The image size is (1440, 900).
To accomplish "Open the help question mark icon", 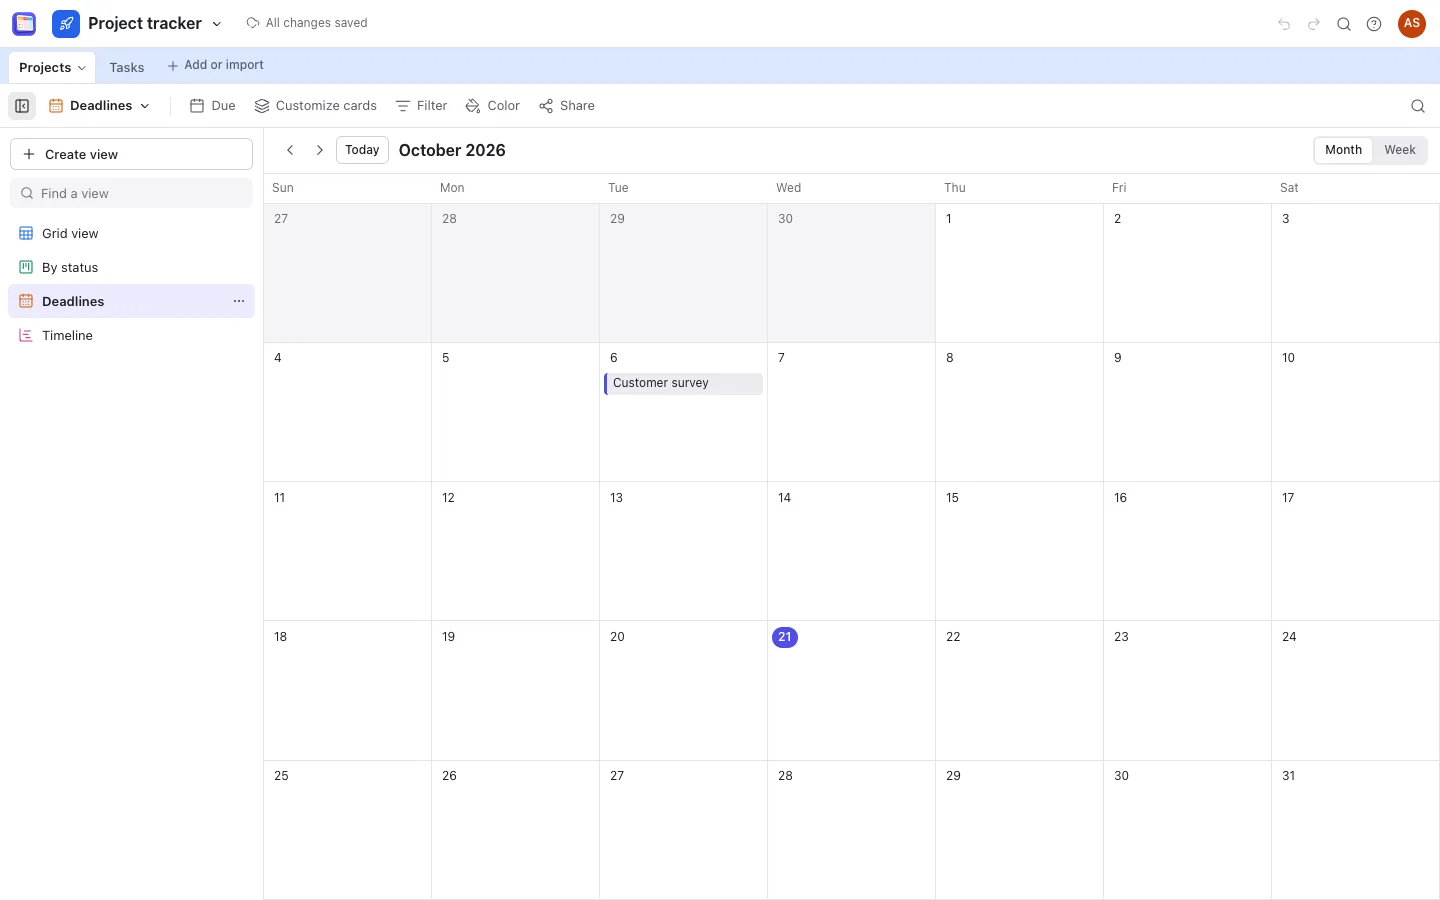I will click(1374, 24).
